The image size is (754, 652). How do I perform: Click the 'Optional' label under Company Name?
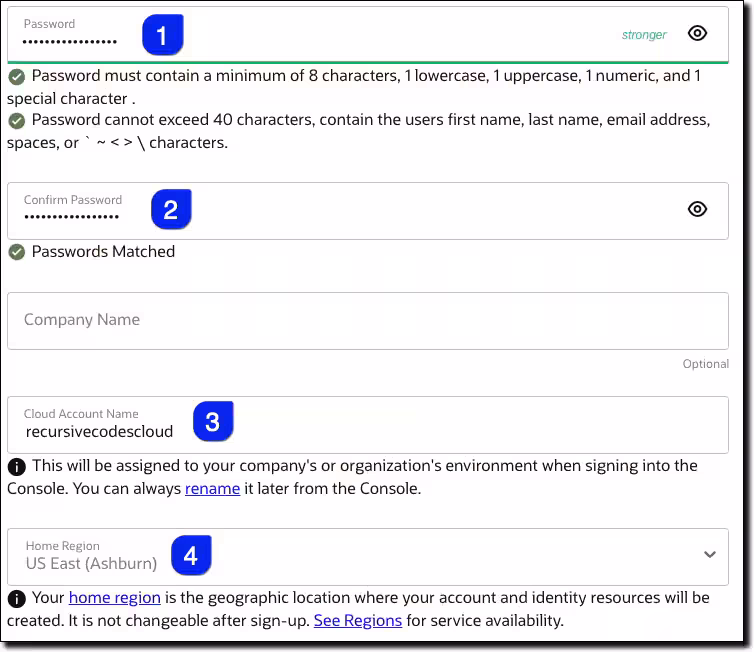(x=705, y=364)
